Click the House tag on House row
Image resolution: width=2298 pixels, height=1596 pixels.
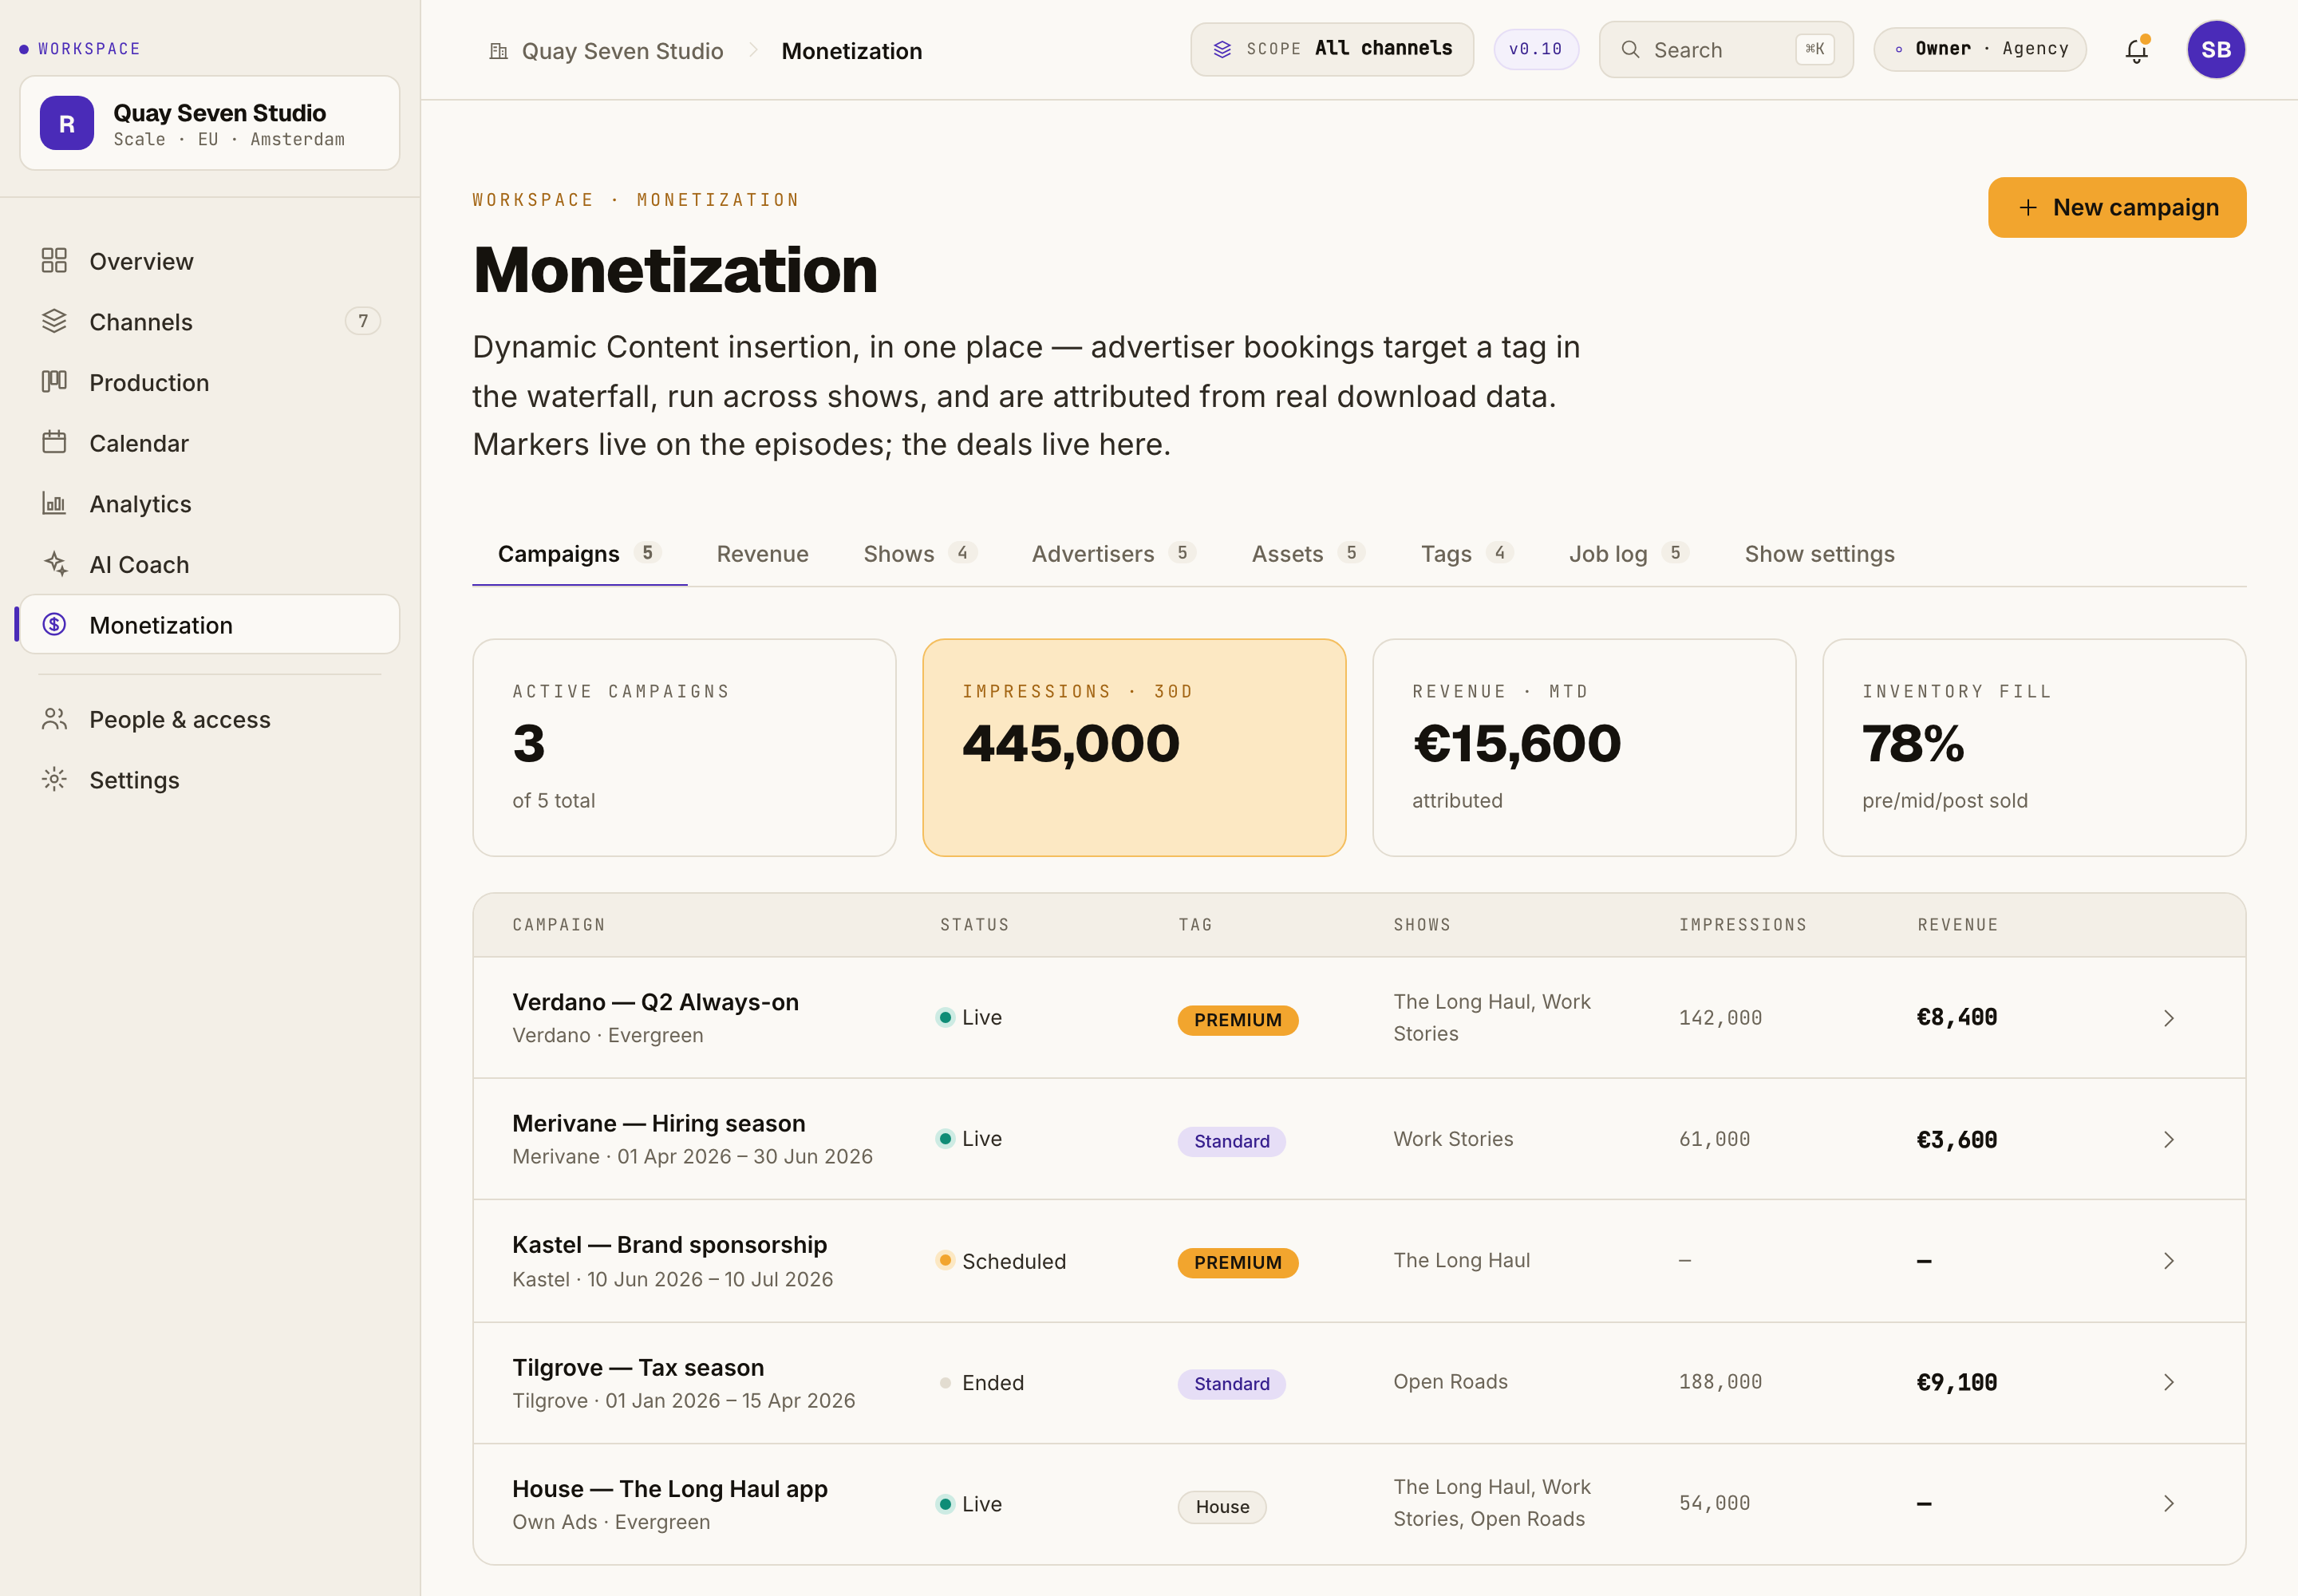click(x=1222, y=1507)
